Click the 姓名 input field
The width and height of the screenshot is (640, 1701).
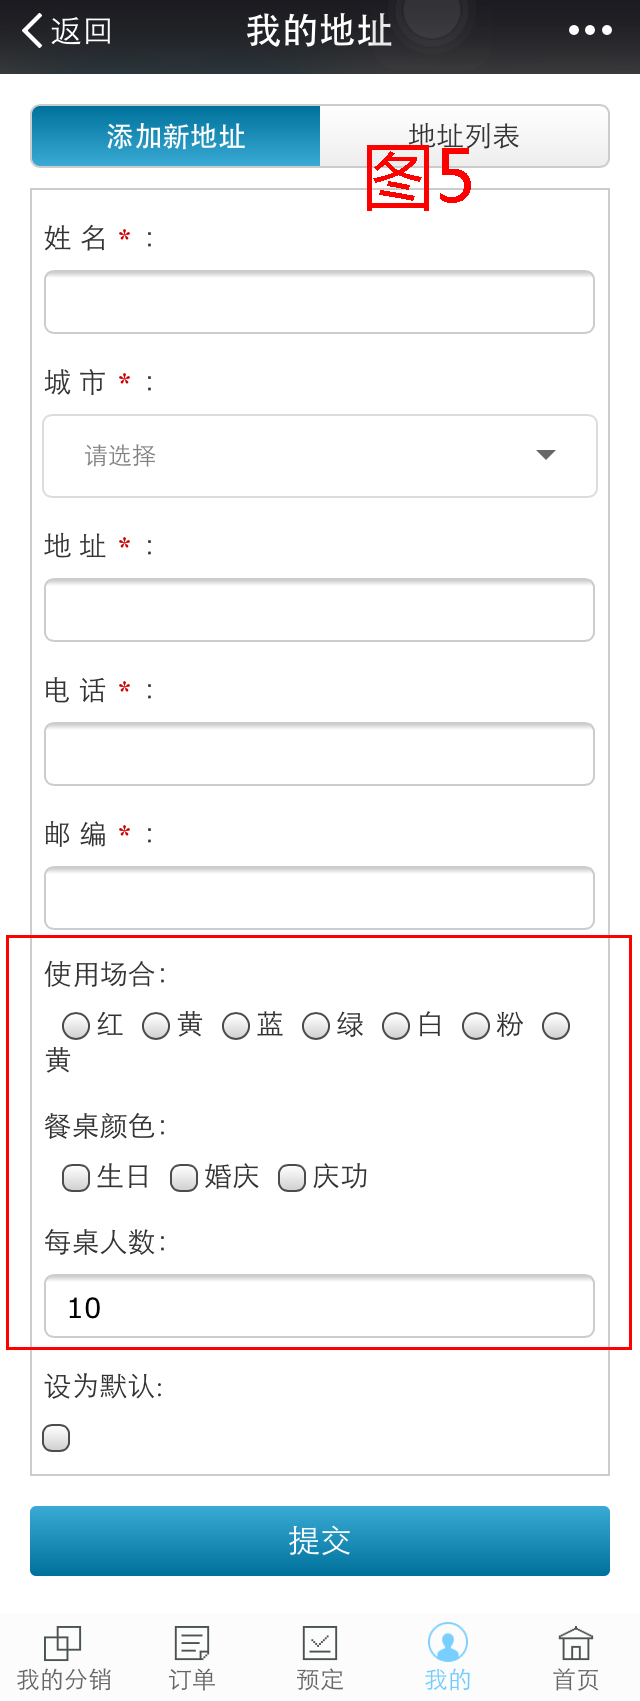click(x=320, y=302)
